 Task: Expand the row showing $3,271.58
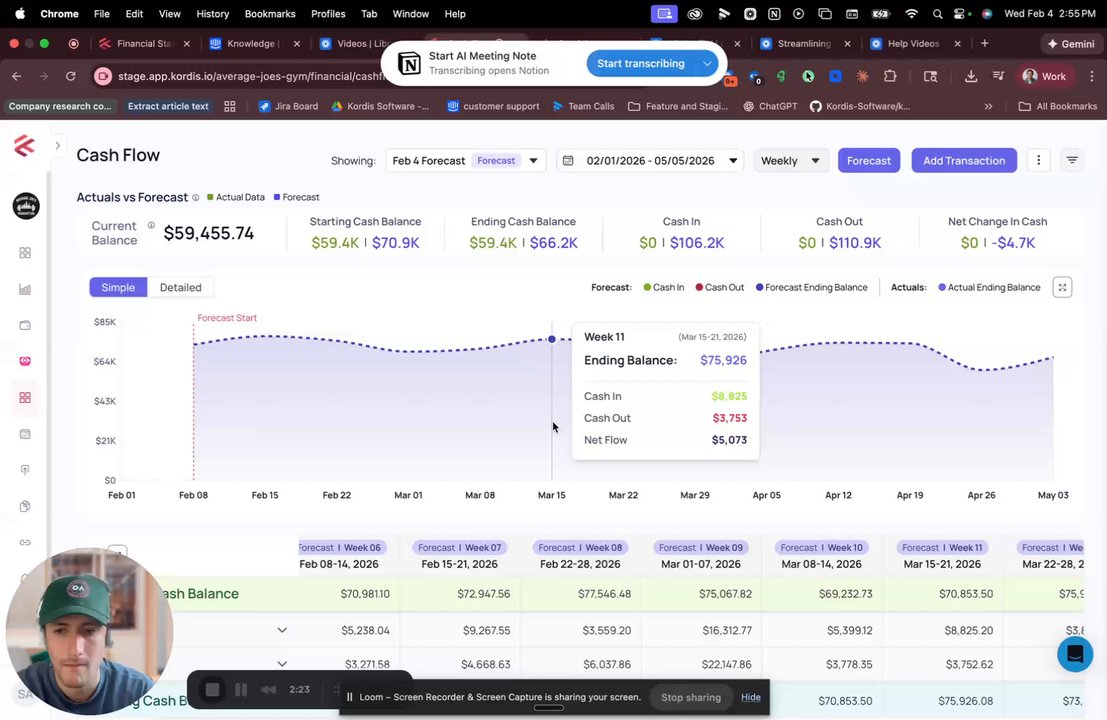coord(282,664)
